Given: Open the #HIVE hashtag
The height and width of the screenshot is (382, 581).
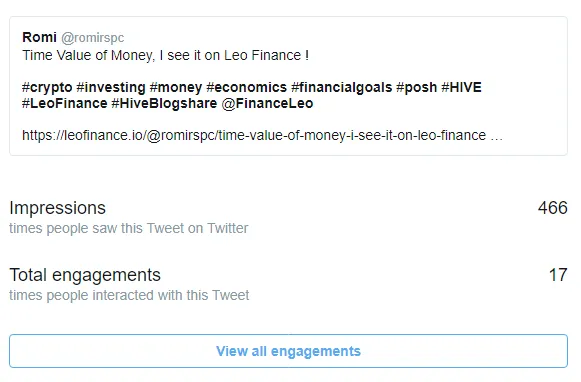Looking at the screenshot, I should click(x=461, y=87).
